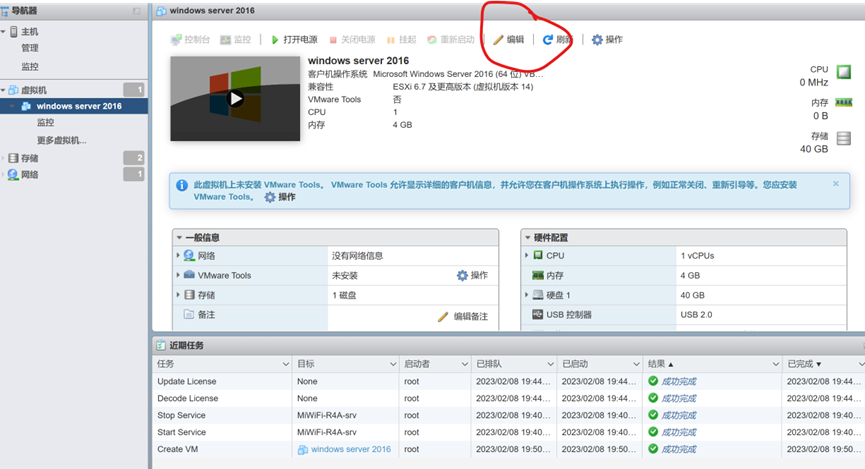Screen dimensions: 865x469
Task: Click 更多虚拟机... in navigator
Action: pyautogui.click(x=62, y=140)
